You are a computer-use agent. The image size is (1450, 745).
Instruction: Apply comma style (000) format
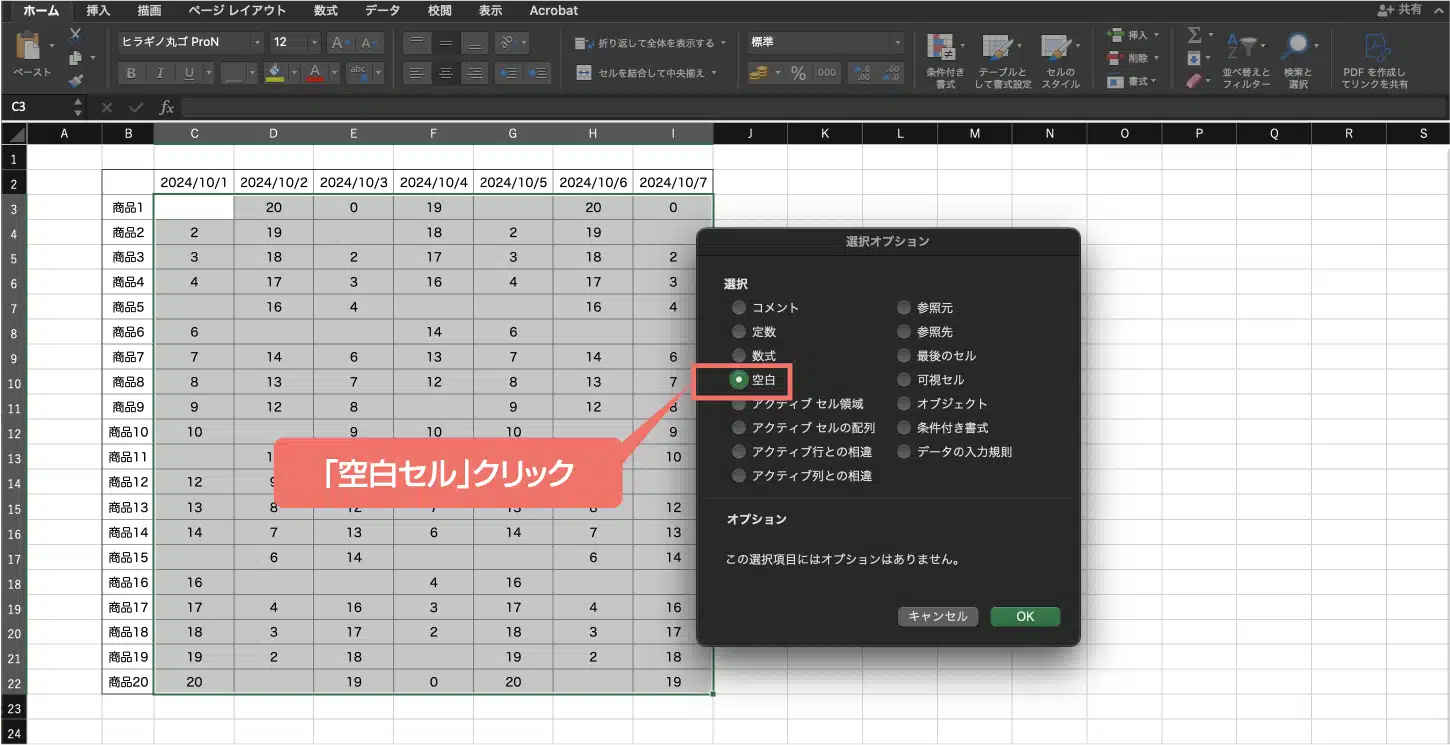tap(827, 73)
